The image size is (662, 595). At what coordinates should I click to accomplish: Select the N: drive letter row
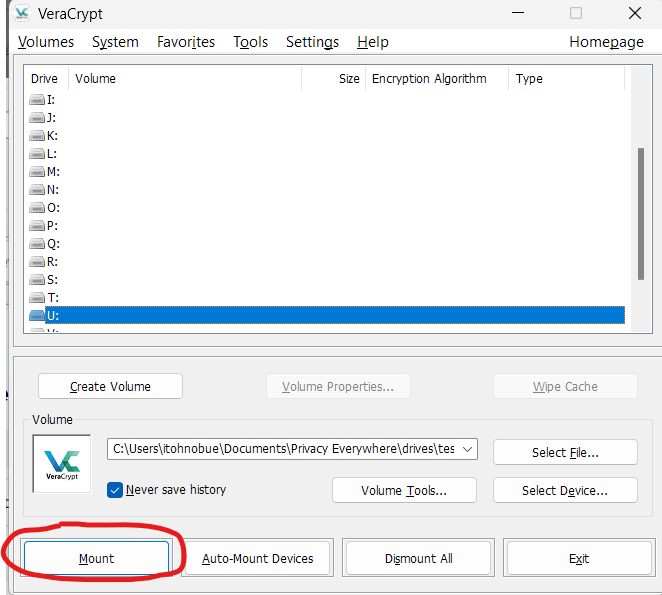click(327, 190)
